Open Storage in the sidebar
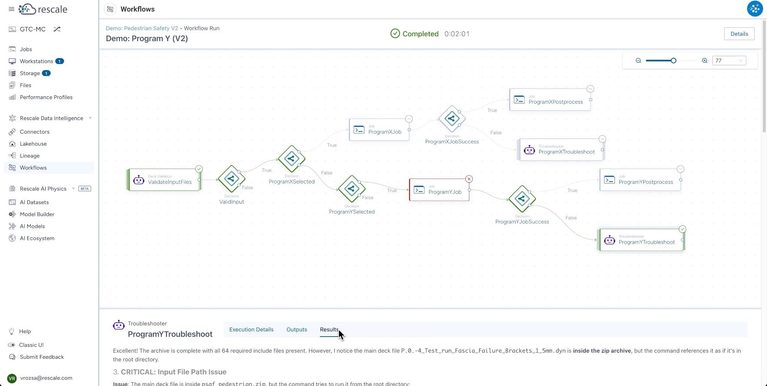Screen dimensions: 767x386 coord(30,73)
